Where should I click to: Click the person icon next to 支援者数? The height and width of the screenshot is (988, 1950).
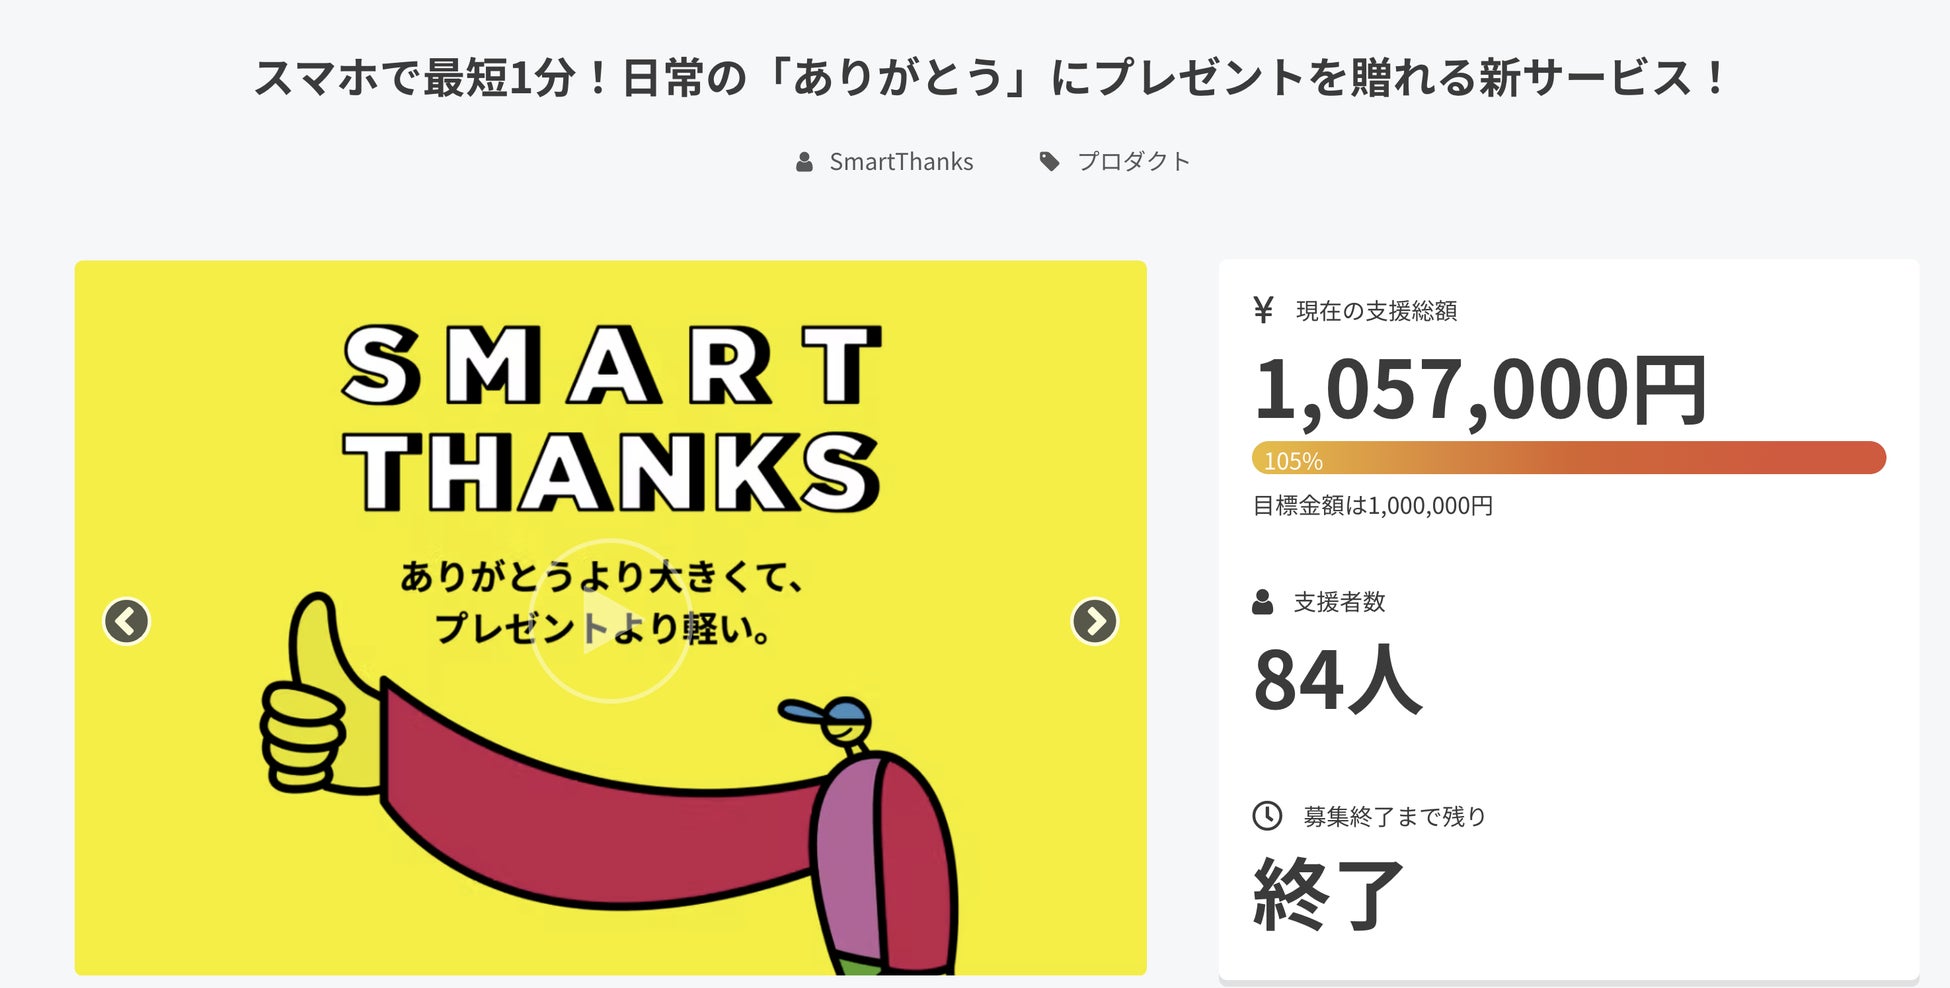click(1263, 602)
